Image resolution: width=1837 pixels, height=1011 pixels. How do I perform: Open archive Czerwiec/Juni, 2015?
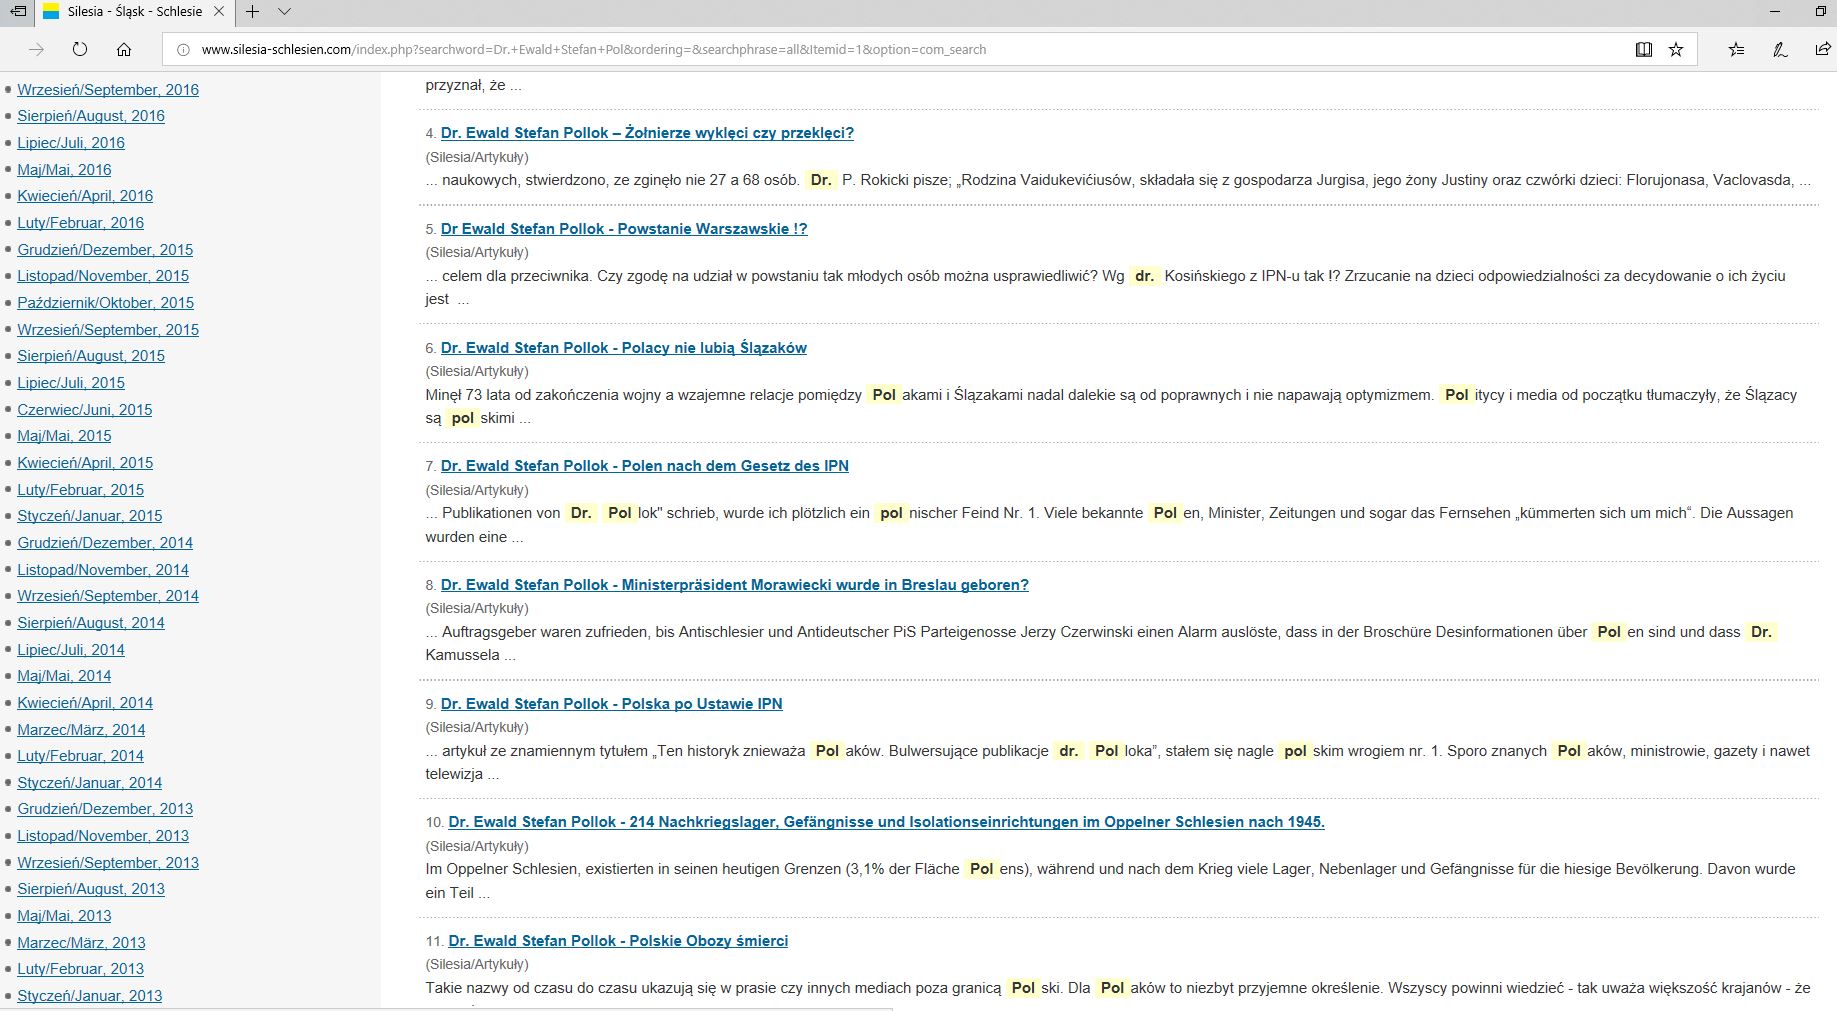tap(85, 410)
